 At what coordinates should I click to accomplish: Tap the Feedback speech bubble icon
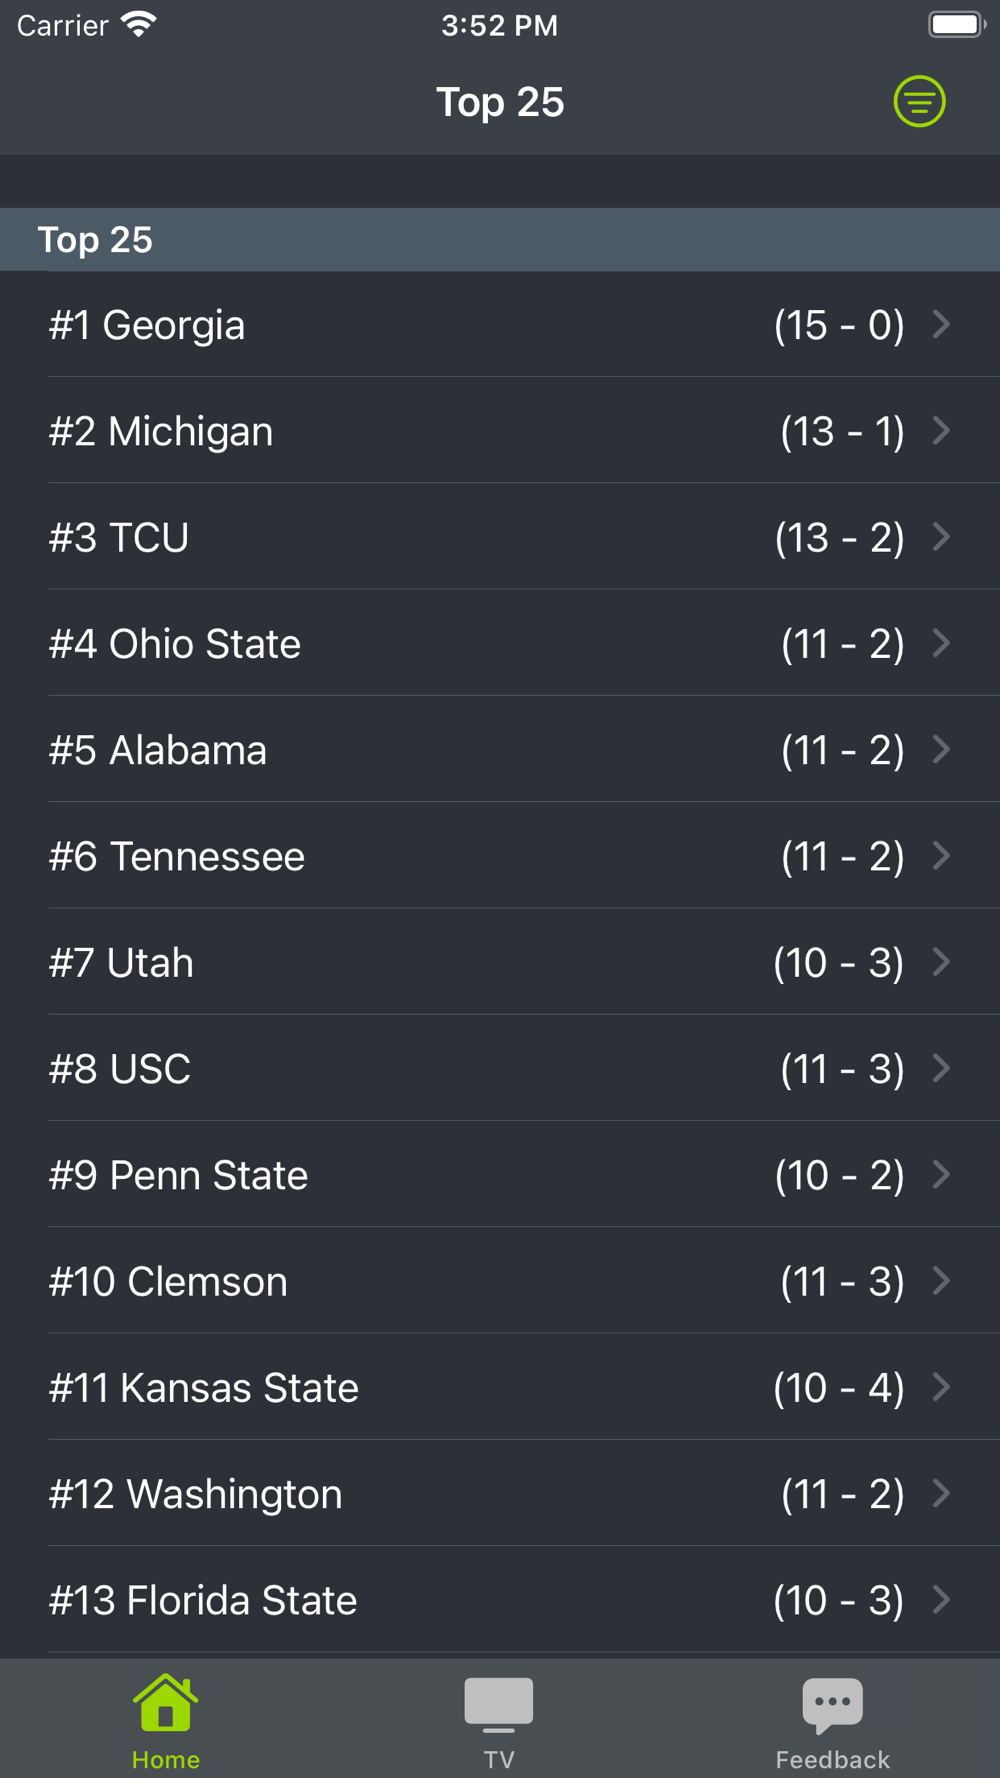pyautogui.click(x=832, y=1704)
